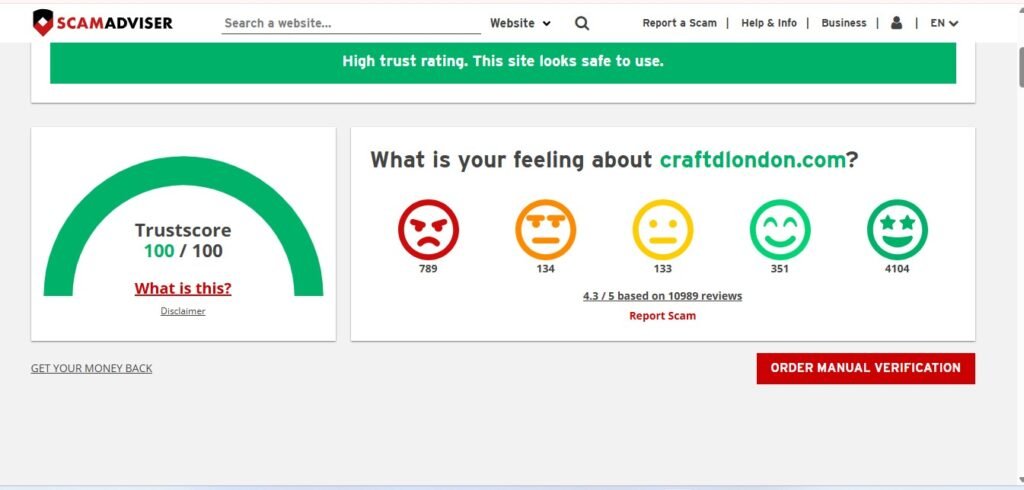The width and height of the screenshot is (1024, 490).
Task: Click the 4104 top rating count
Action: 897,269
